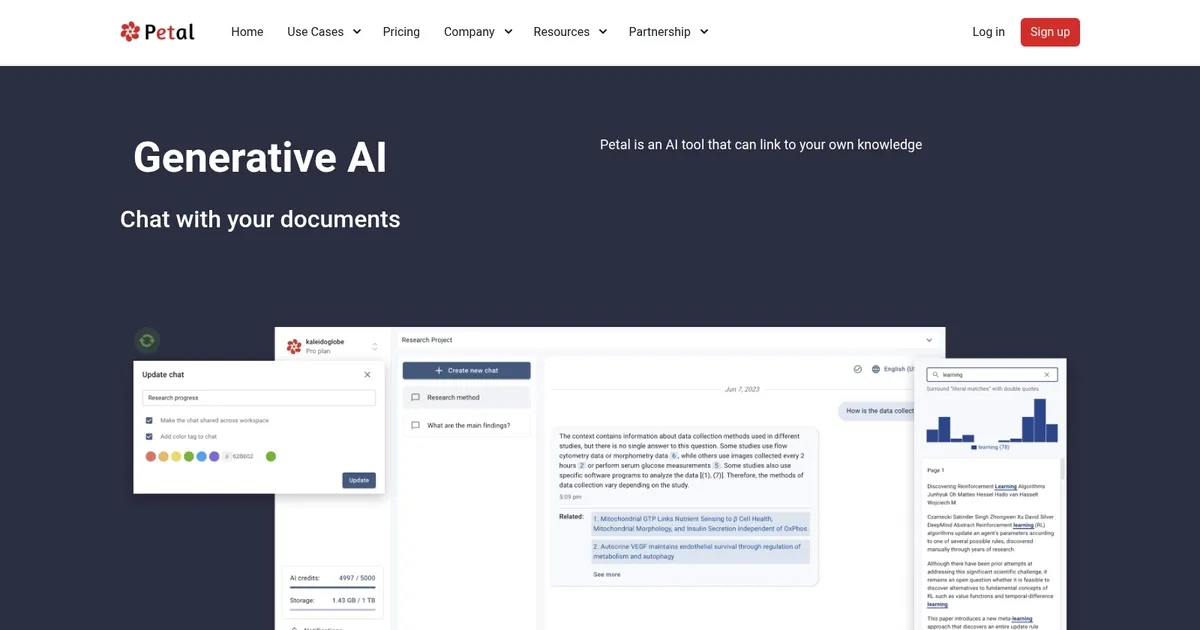Pick the yellow color tag swatch
Viewport: 1200px width, 630px height.
pos(176,456)
